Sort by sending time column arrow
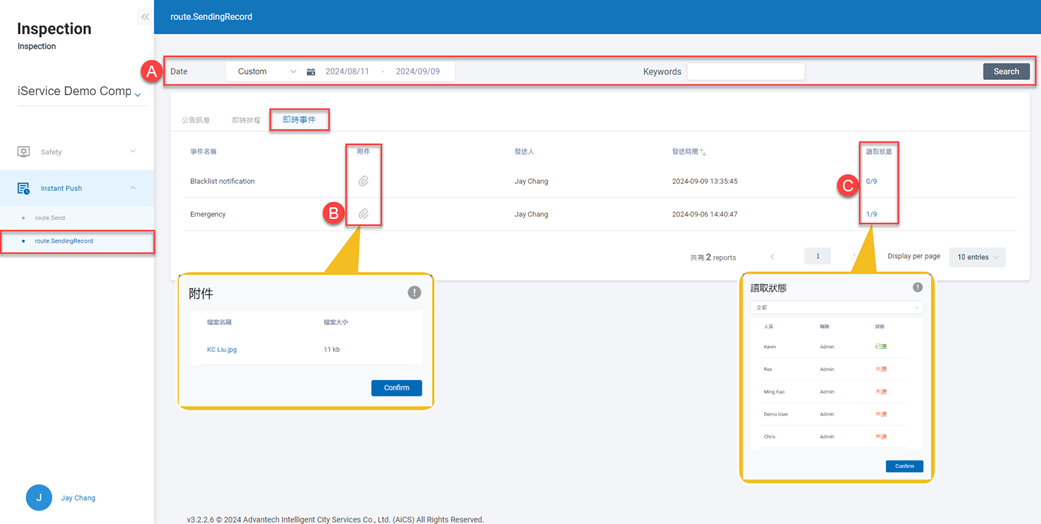This screenshot has width=1041, height=524. pyautogui.click(x=703, y=152)
